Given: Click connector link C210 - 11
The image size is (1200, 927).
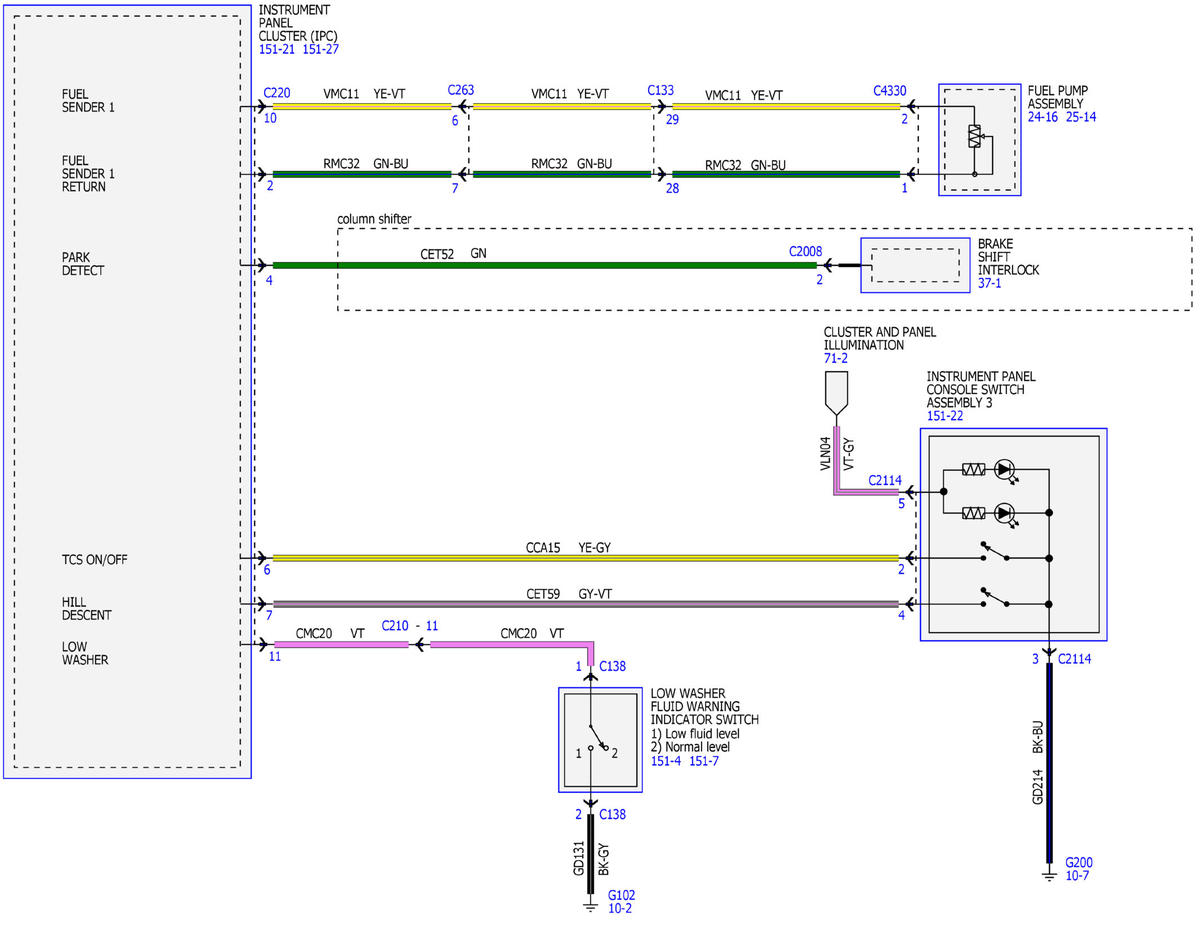Looking at the screenshot, I should [410, 625].
